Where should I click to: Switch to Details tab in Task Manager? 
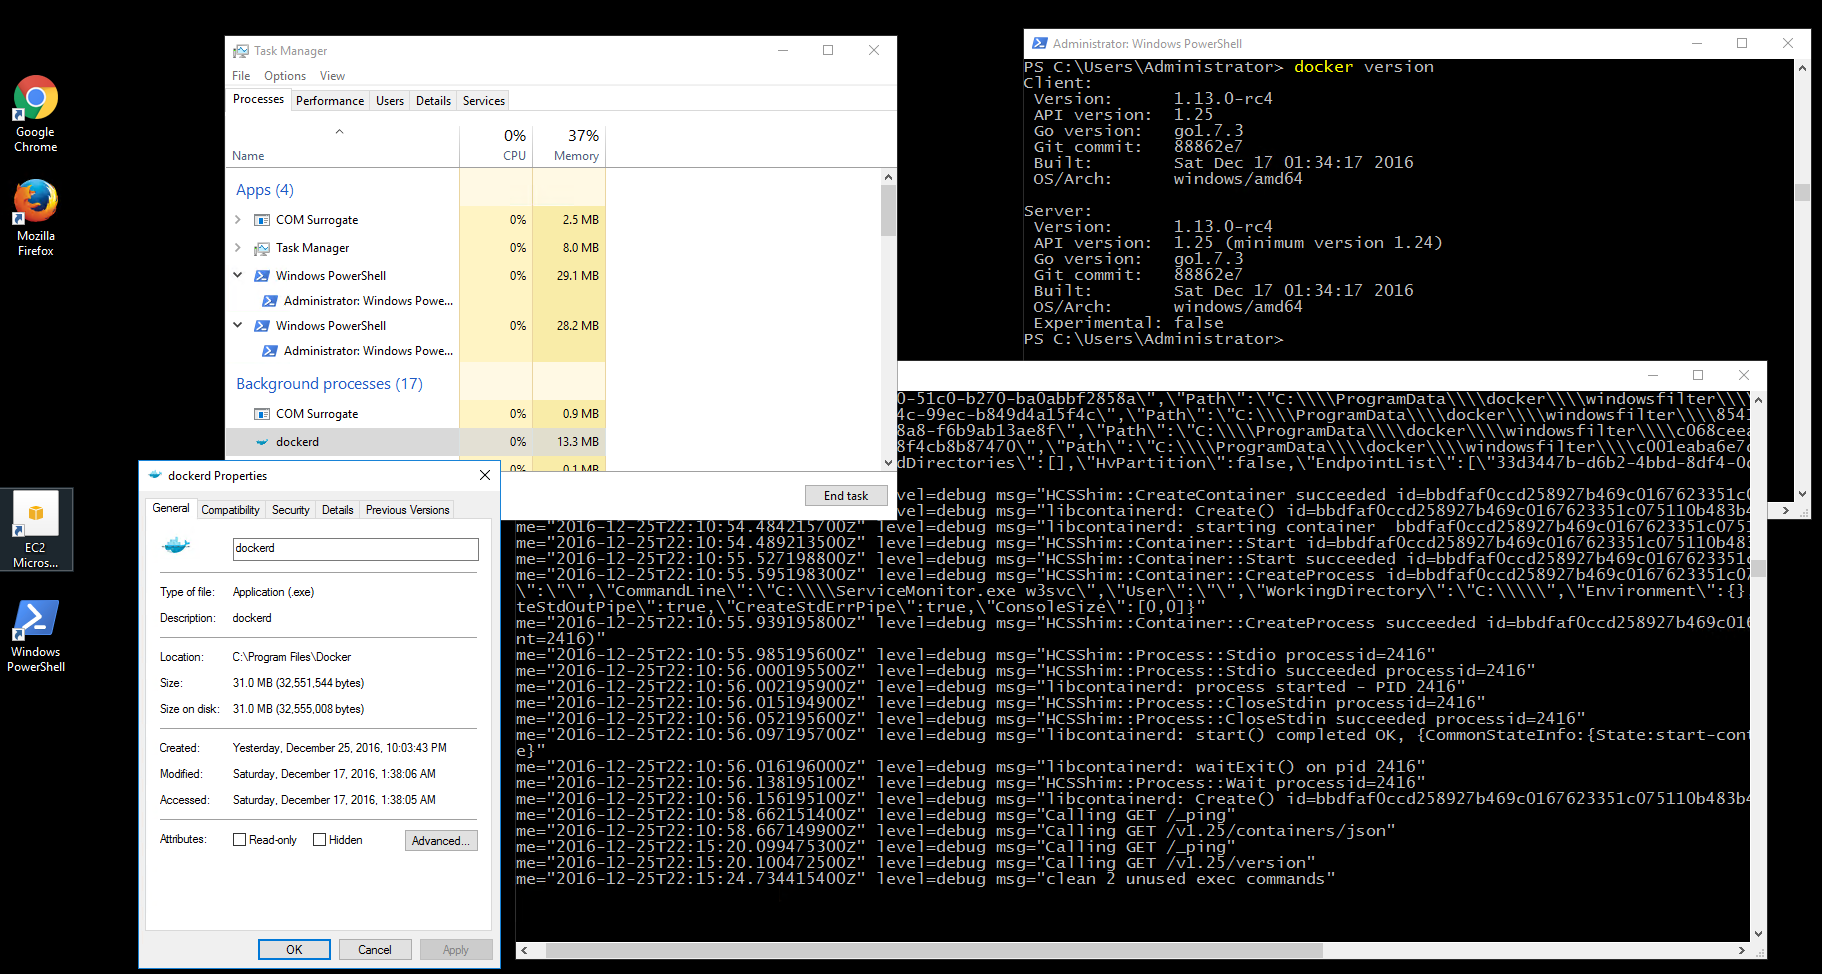[x=433, y=101]
